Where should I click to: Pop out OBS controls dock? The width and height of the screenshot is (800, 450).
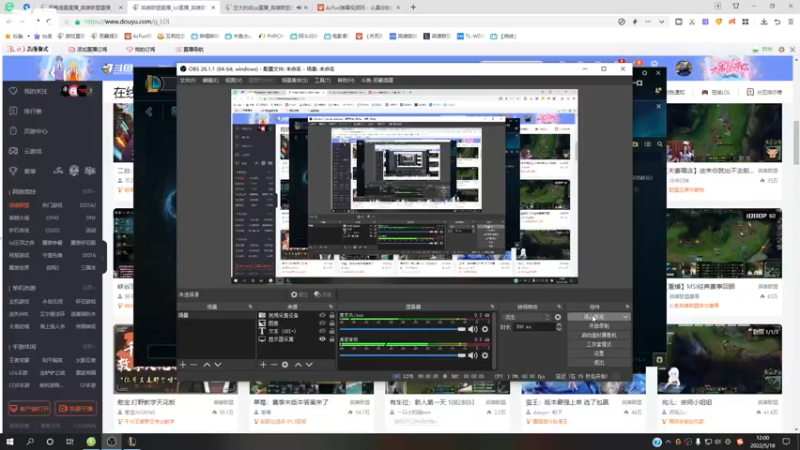pos(627,307)
